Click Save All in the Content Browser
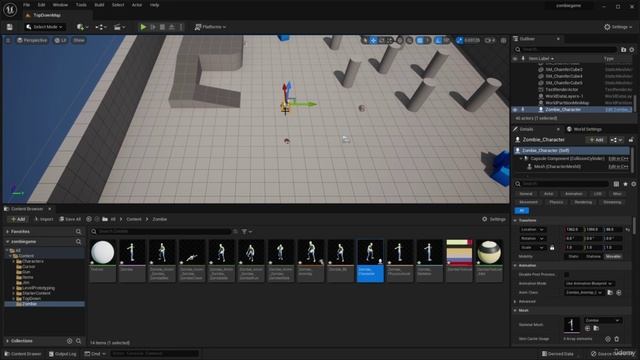The width and height of the screenshot is (640, 360). coord(70,219)
